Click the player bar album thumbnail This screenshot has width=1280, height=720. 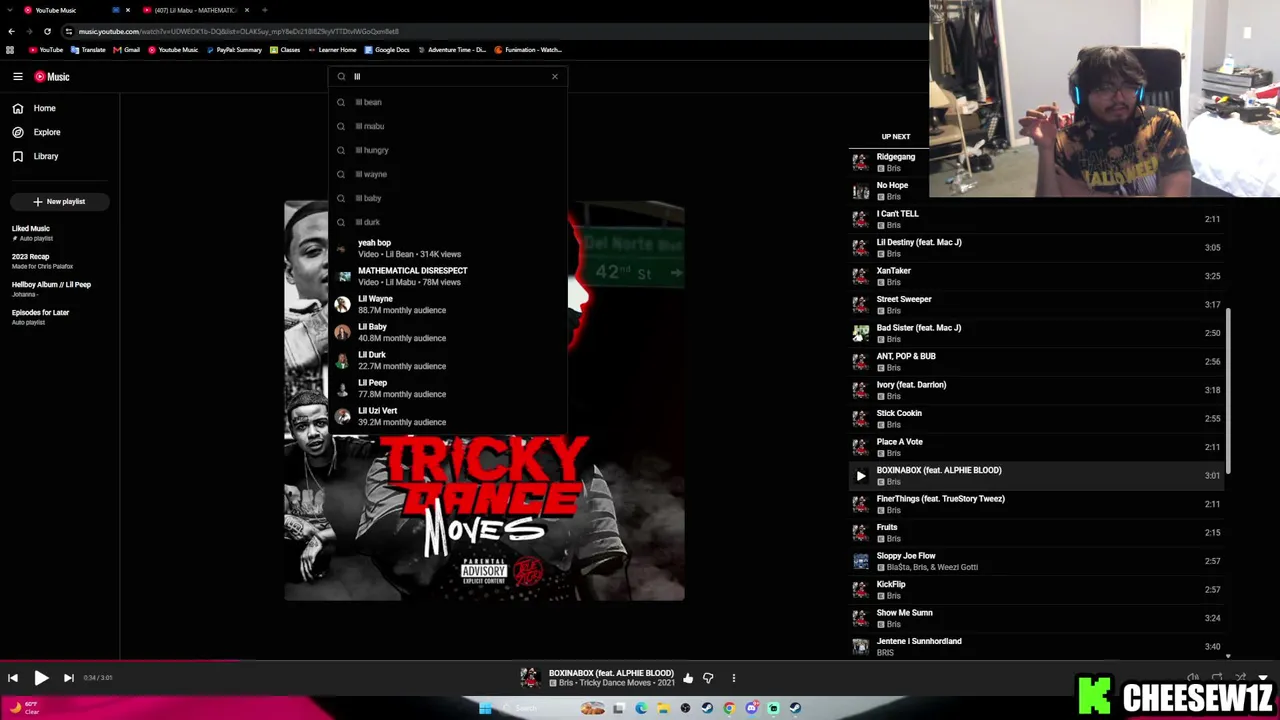529,678
